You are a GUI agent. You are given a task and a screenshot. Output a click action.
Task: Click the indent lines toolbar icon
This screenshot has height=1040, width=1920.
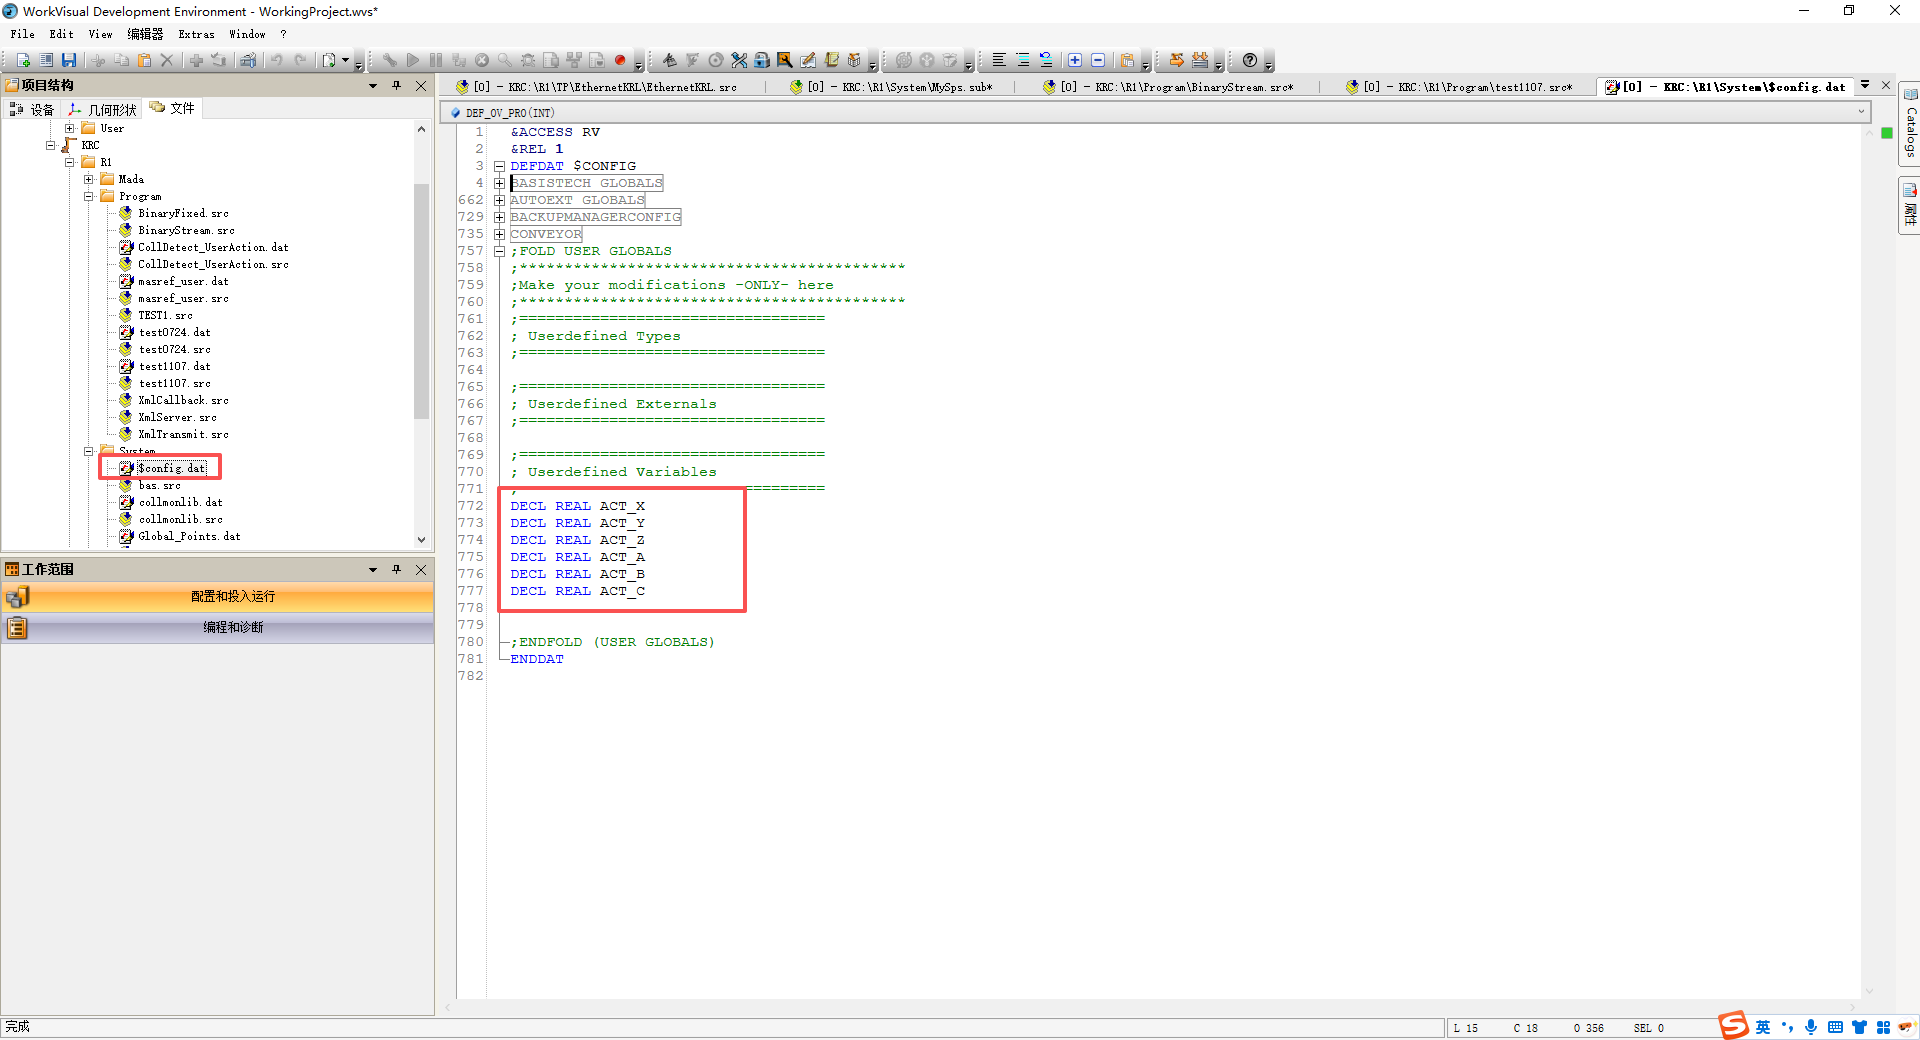point(1022,61)
